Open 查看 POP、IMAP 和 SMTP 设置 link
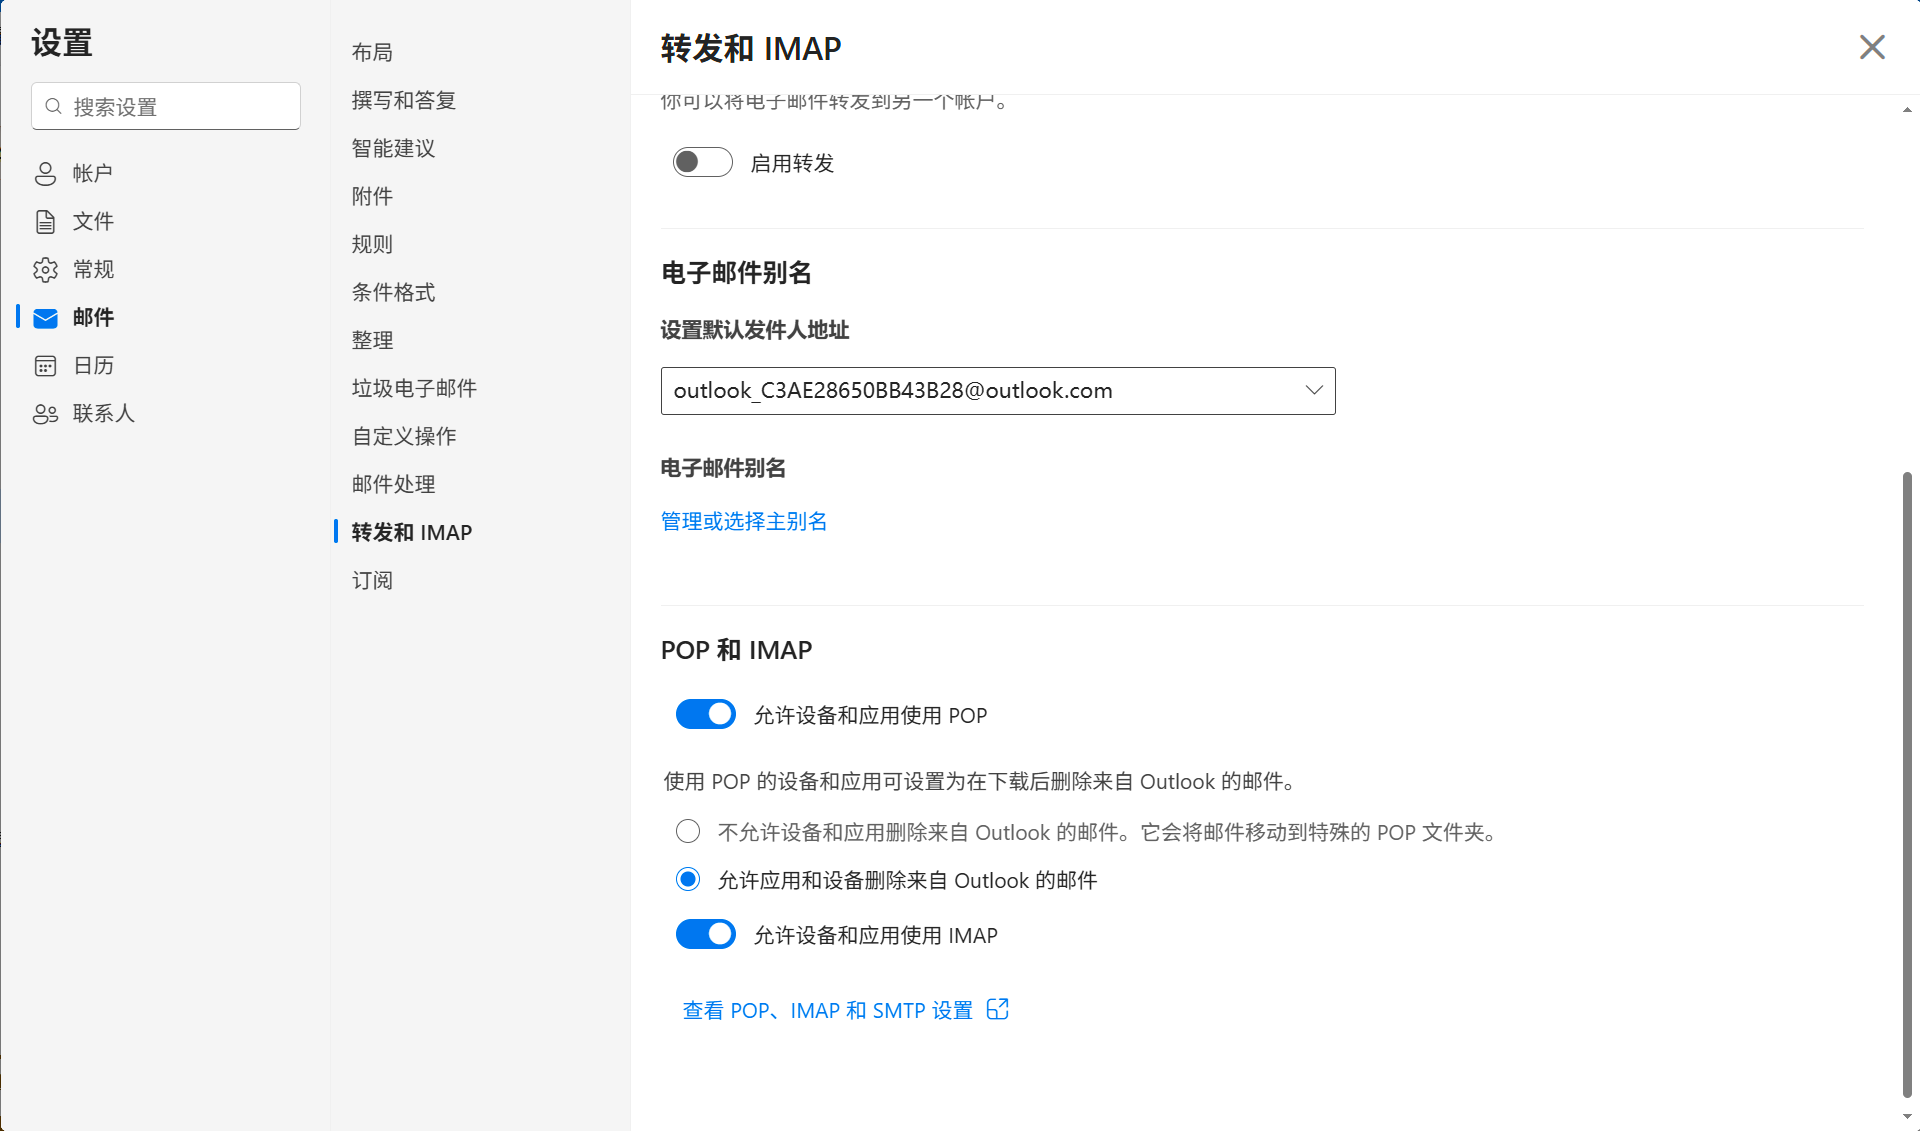This screenshot has width=1920, height=1131. point(827,1010)
